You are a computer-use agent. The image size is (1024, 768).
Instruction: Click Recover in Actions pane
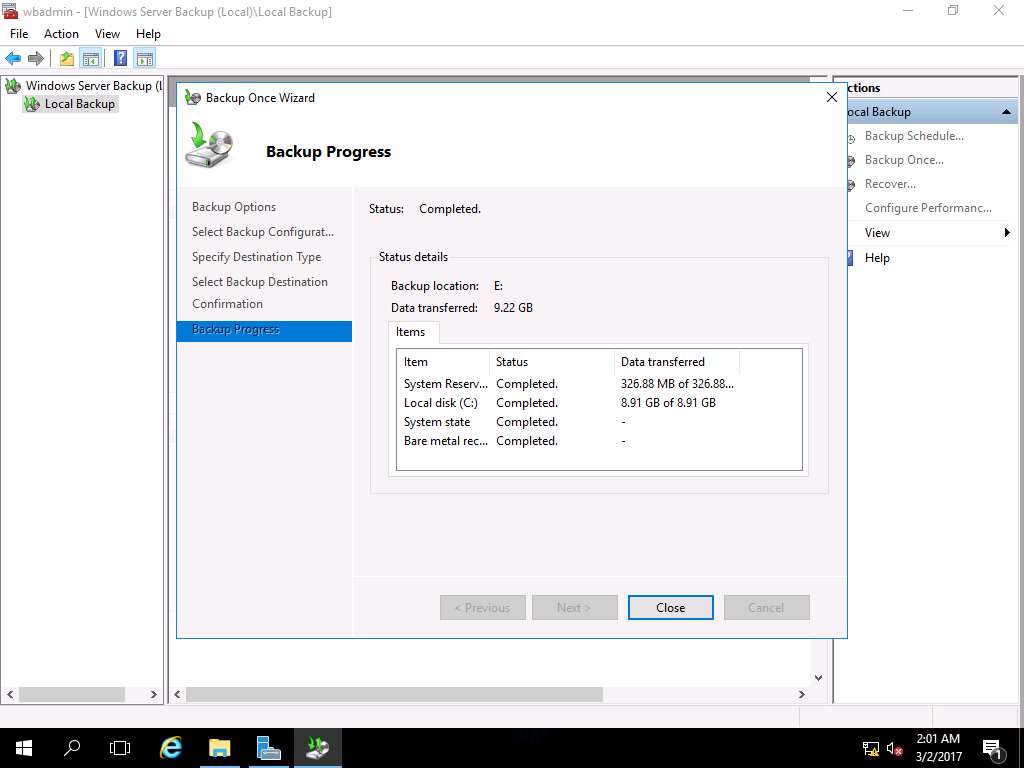coord(890,184)
